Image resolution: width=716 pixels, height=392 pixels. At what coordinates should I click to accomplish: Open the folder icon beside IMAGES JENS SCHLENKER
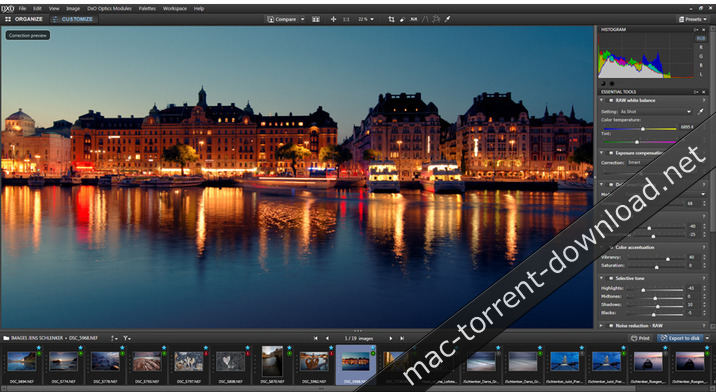point(6,339)
